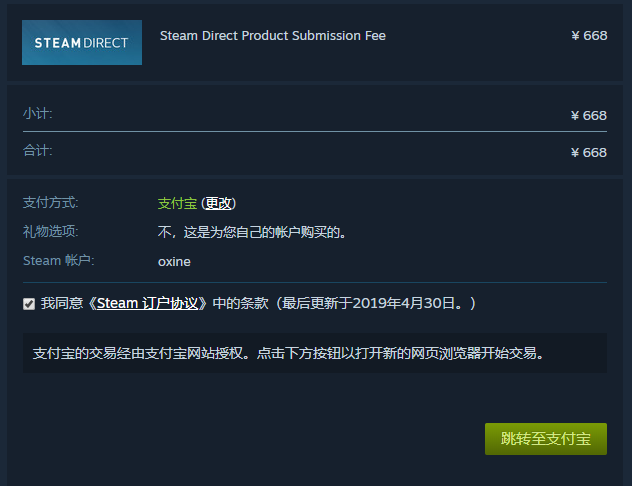Viewport: 632px width, 486px height.
Task: Click the account name oxine
Action: pyautogui.click(x=174, y=262)
